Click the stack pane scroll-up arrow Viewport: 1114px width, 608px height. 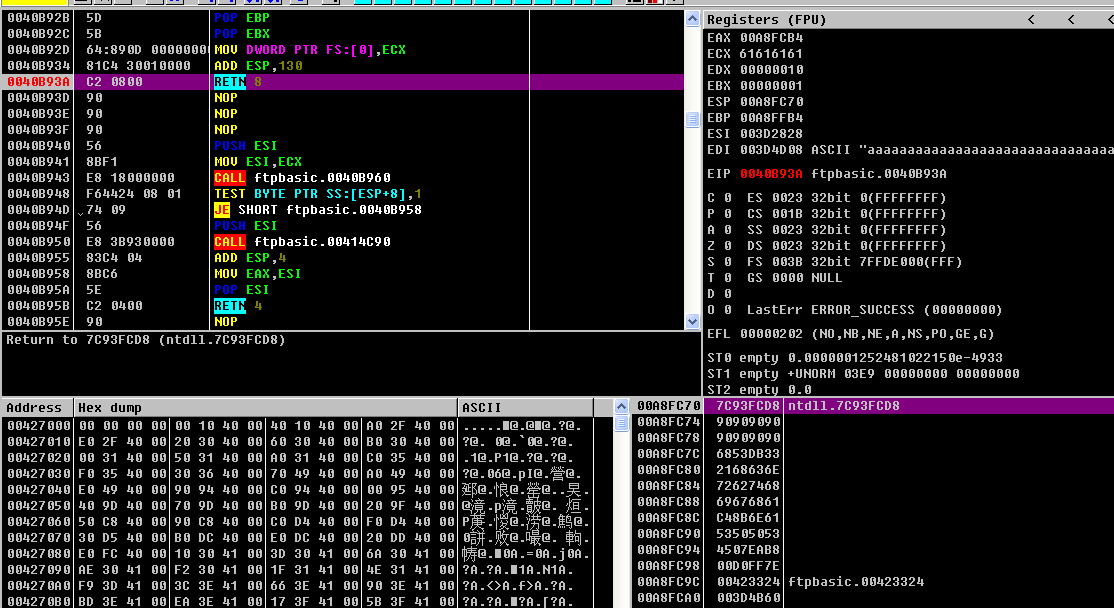coord(623,407)
